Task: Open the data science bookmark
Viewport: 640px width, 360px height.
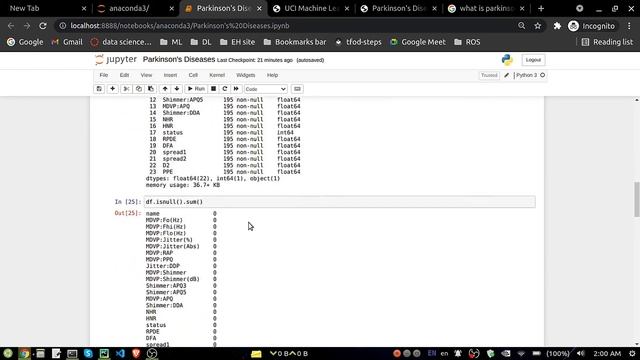Action: (121, 42)
